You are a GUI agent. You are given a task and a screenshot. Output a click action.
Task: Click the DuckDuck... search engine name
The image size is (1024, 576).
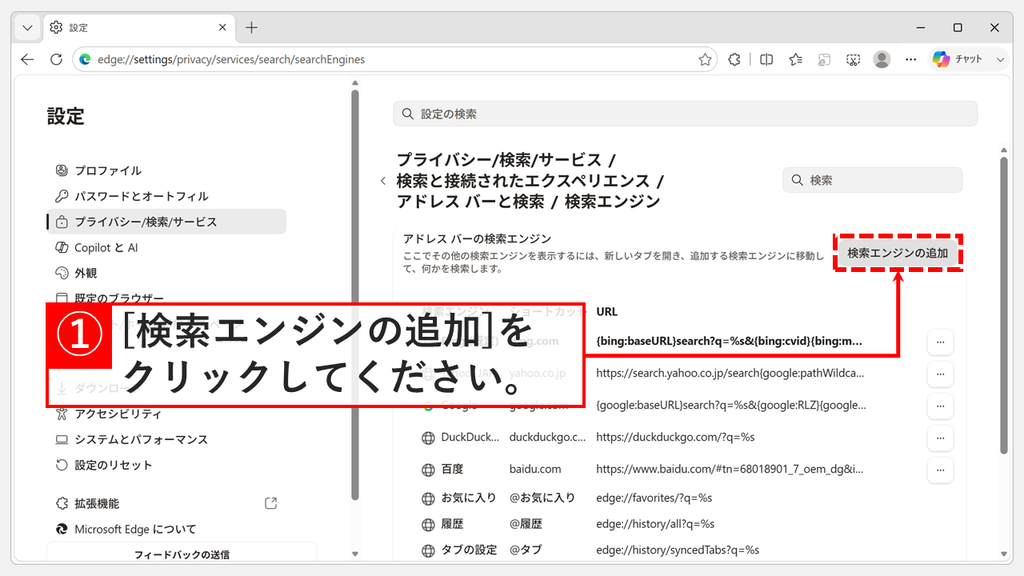470,437
